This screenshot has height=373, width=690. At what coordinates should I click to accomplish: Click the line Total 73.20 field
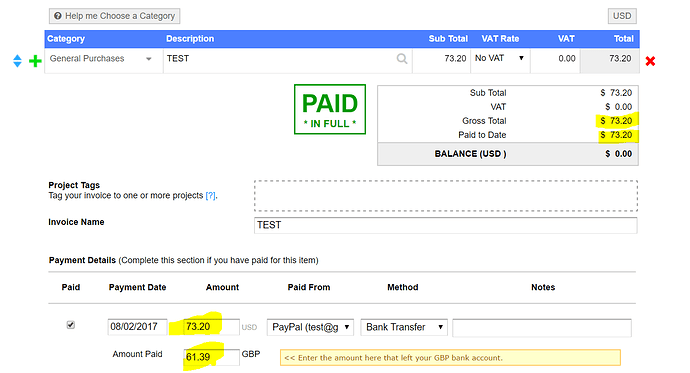coord(609,61)
